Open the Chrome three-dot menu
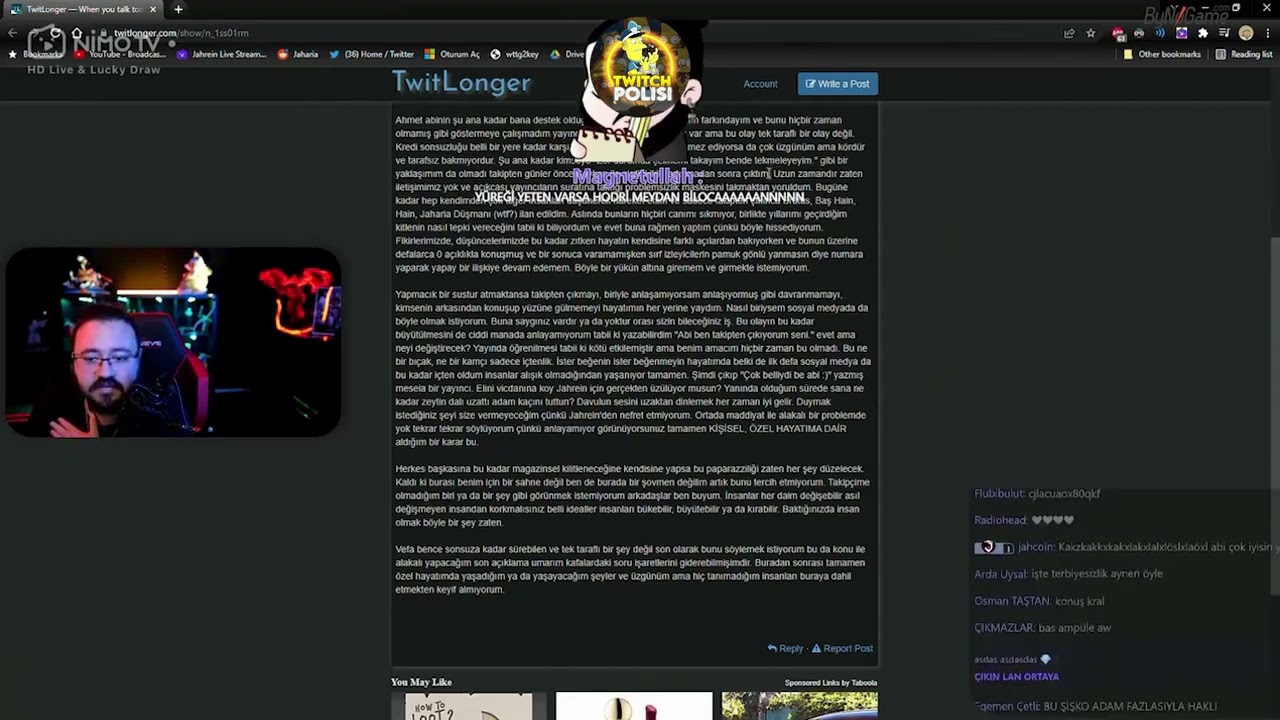 click(1267, 33)
